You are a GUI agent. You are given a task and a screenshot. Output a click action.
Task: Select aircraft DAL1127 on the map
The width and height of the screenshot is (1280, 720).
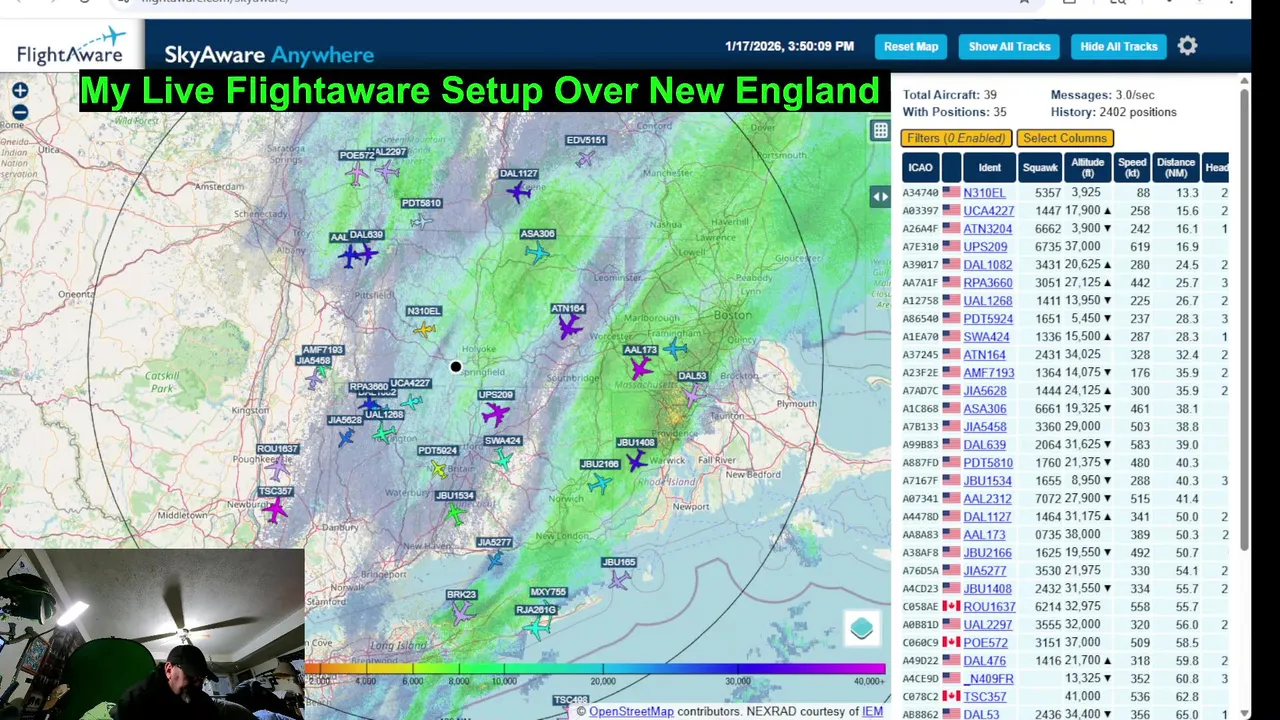(518, 192)
